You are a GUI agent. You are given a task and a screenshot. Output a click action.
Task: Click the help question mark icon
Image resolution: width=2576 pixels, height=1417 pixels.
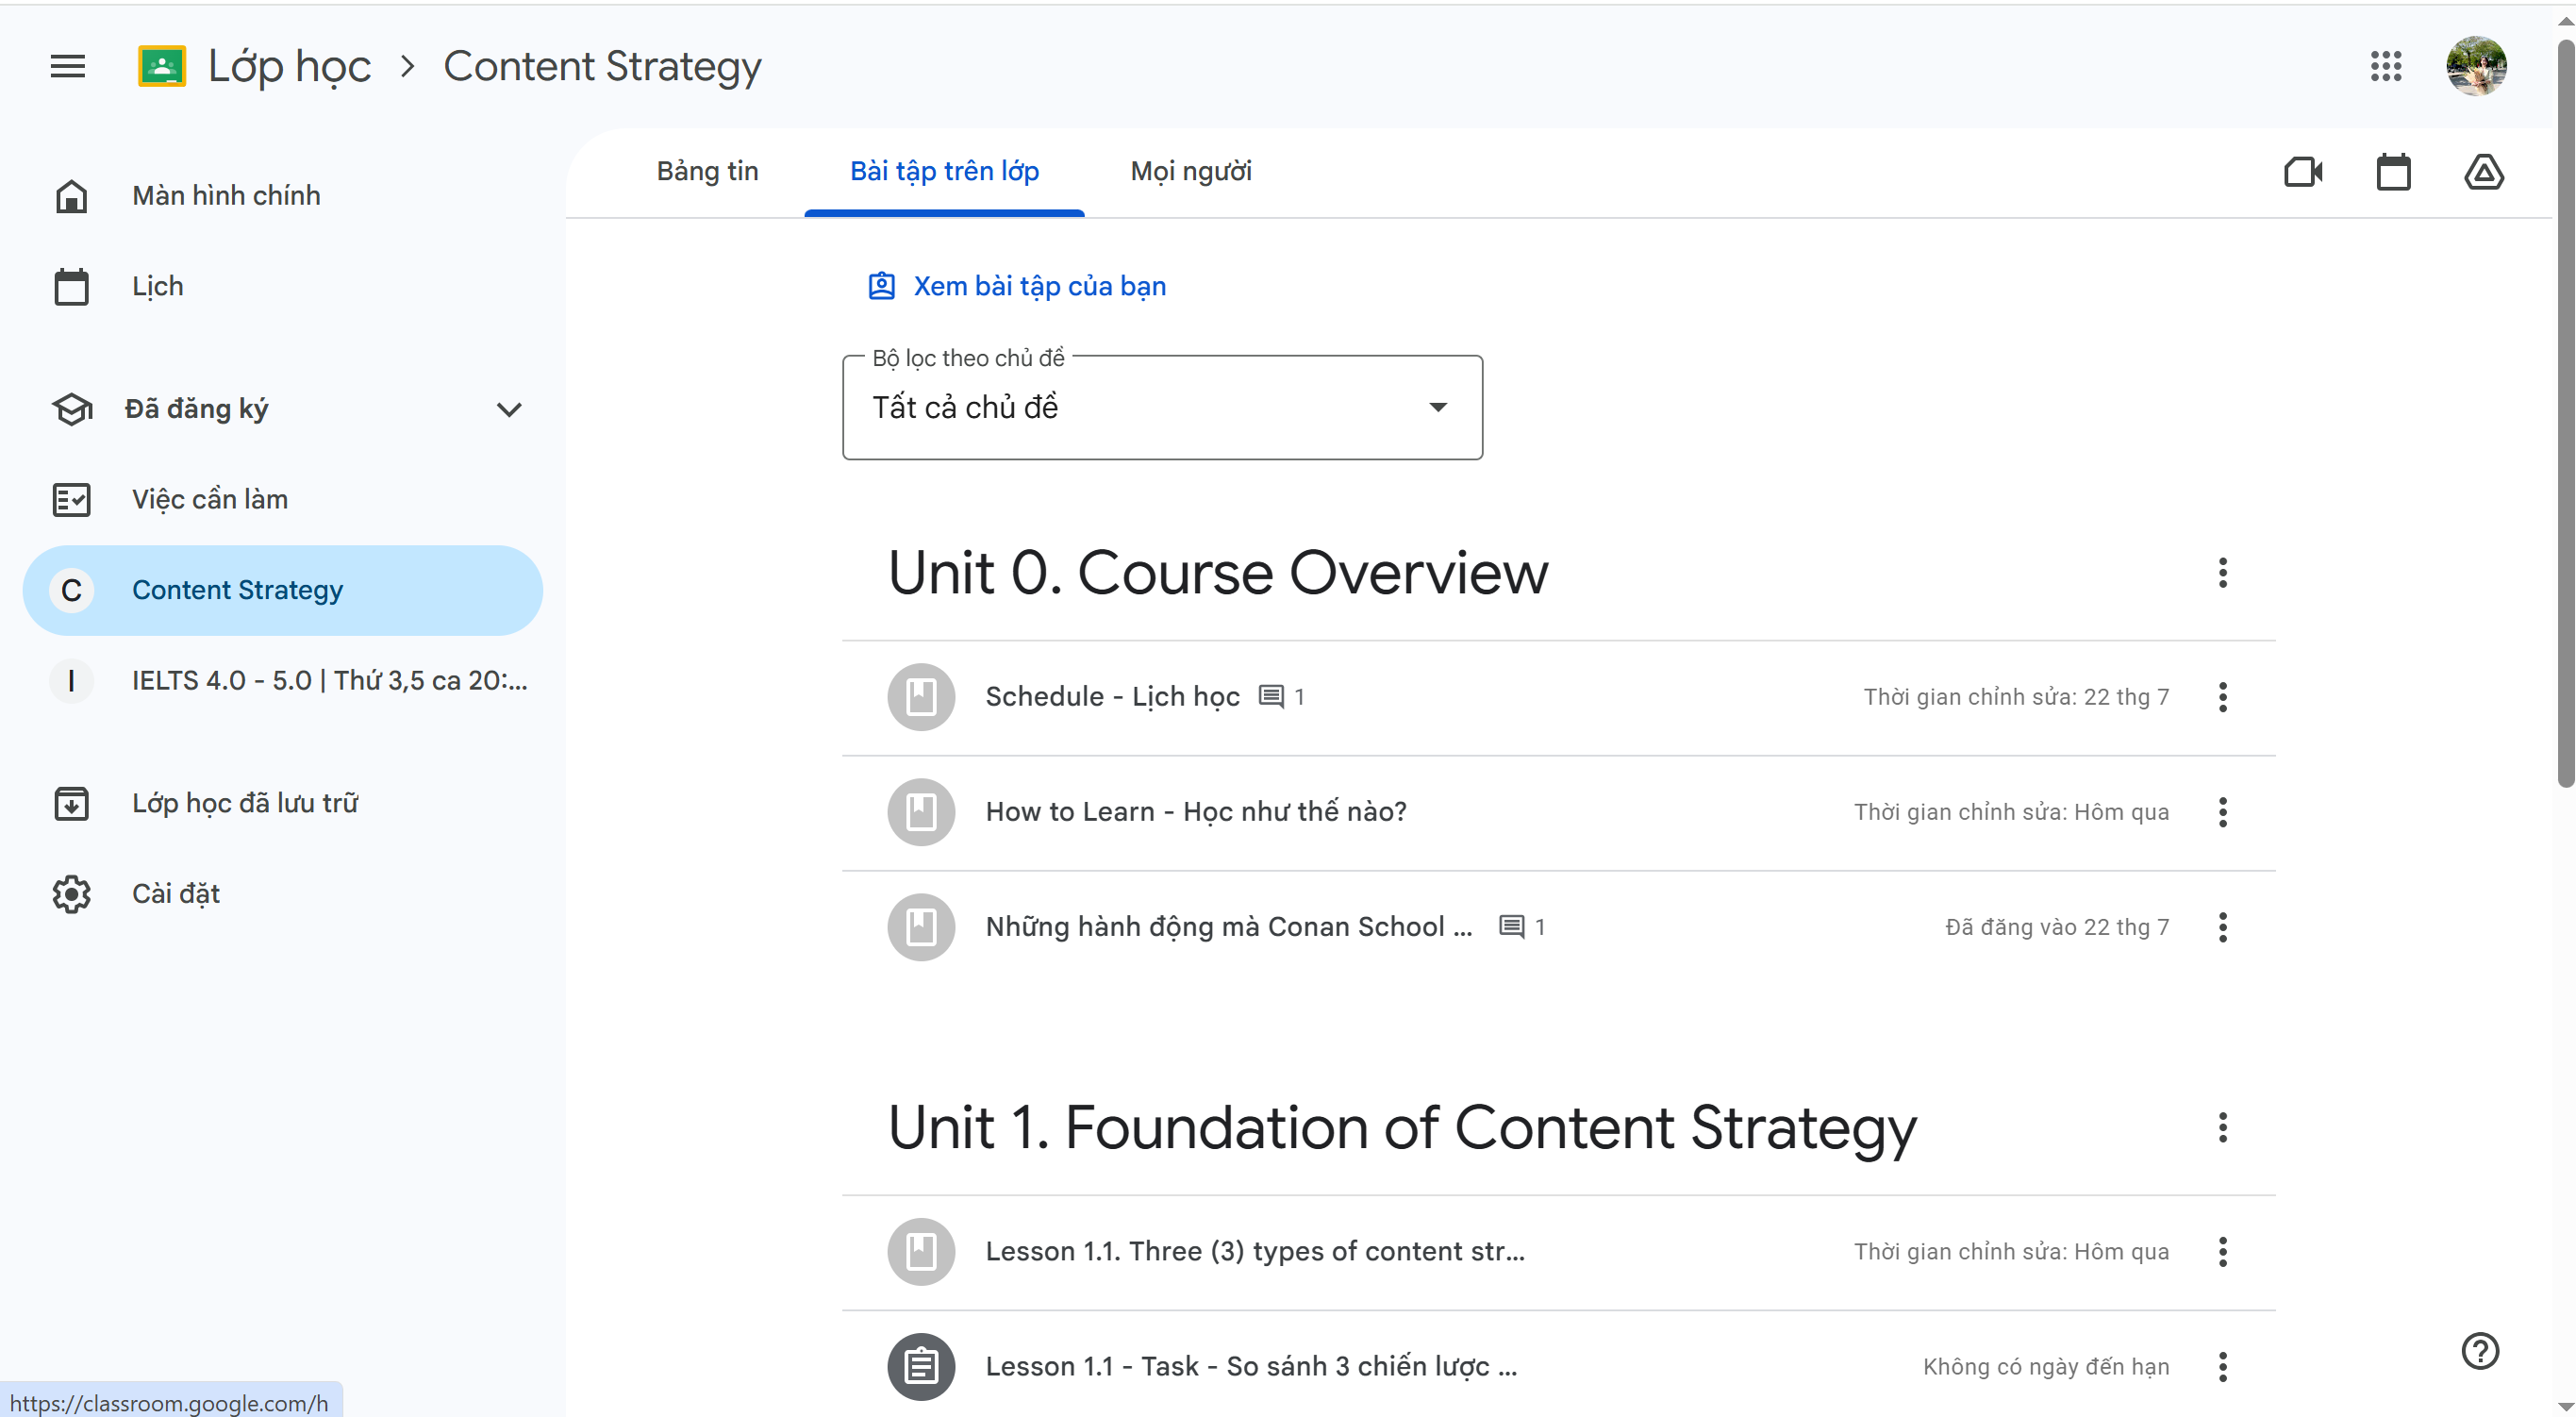[x=2479, y=1351]
